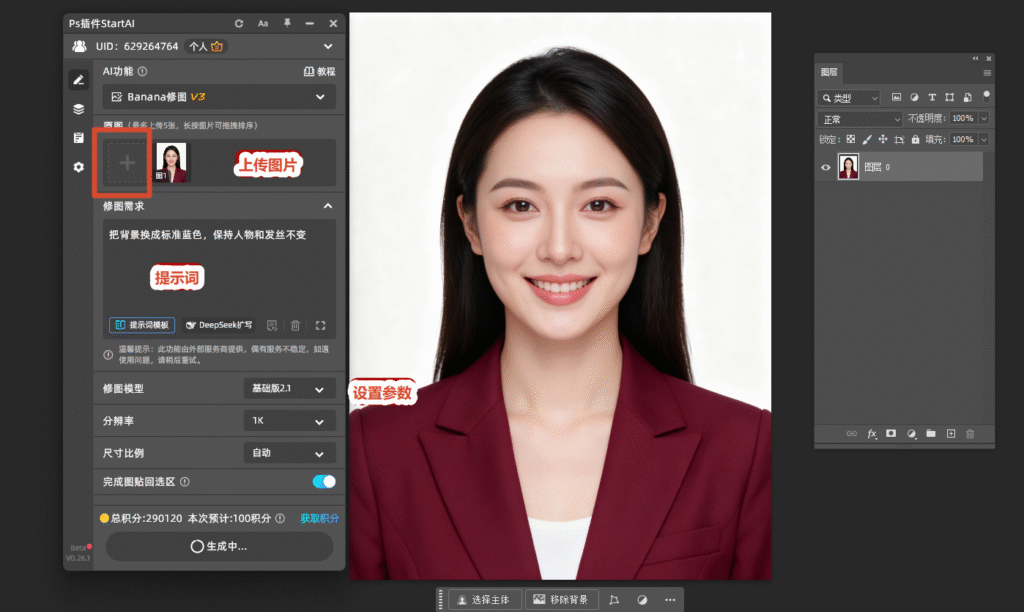Open the Banana修图 V3 function dropdown
This screenshot has height=612, width=1024.
[219, 97]
